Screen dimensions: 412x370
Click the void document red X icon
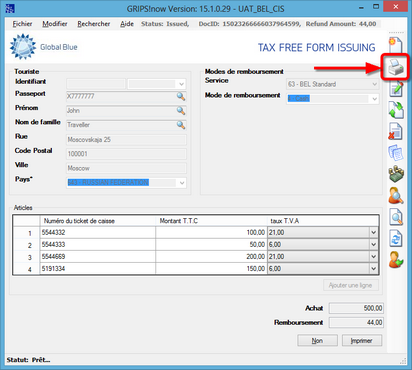click(396, 131)
